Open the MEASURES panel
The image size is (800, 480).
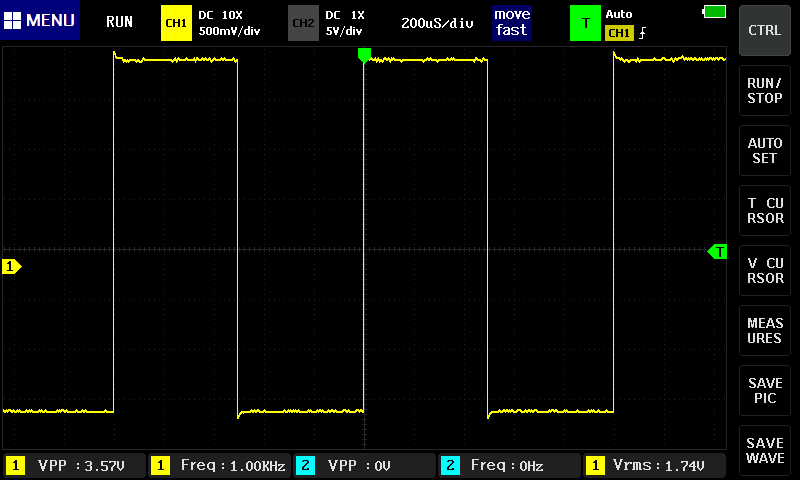pyautogui.click(x=765, y=330)
